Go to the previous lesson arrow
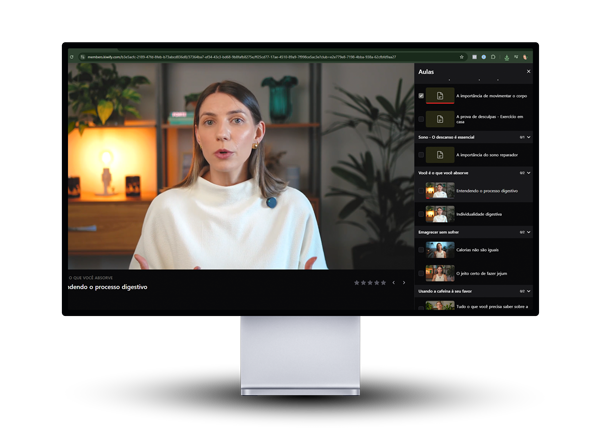This screenshot has height=432, width=600. (393, 283)
